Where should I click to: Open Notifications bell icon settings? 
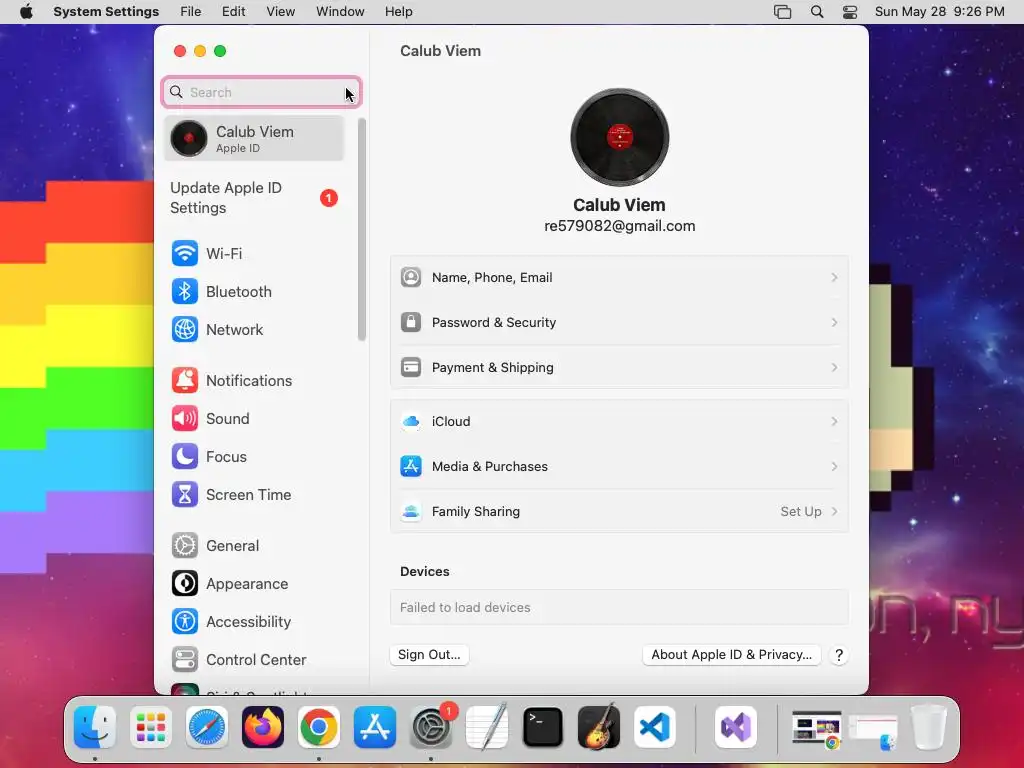pos(185,381)
